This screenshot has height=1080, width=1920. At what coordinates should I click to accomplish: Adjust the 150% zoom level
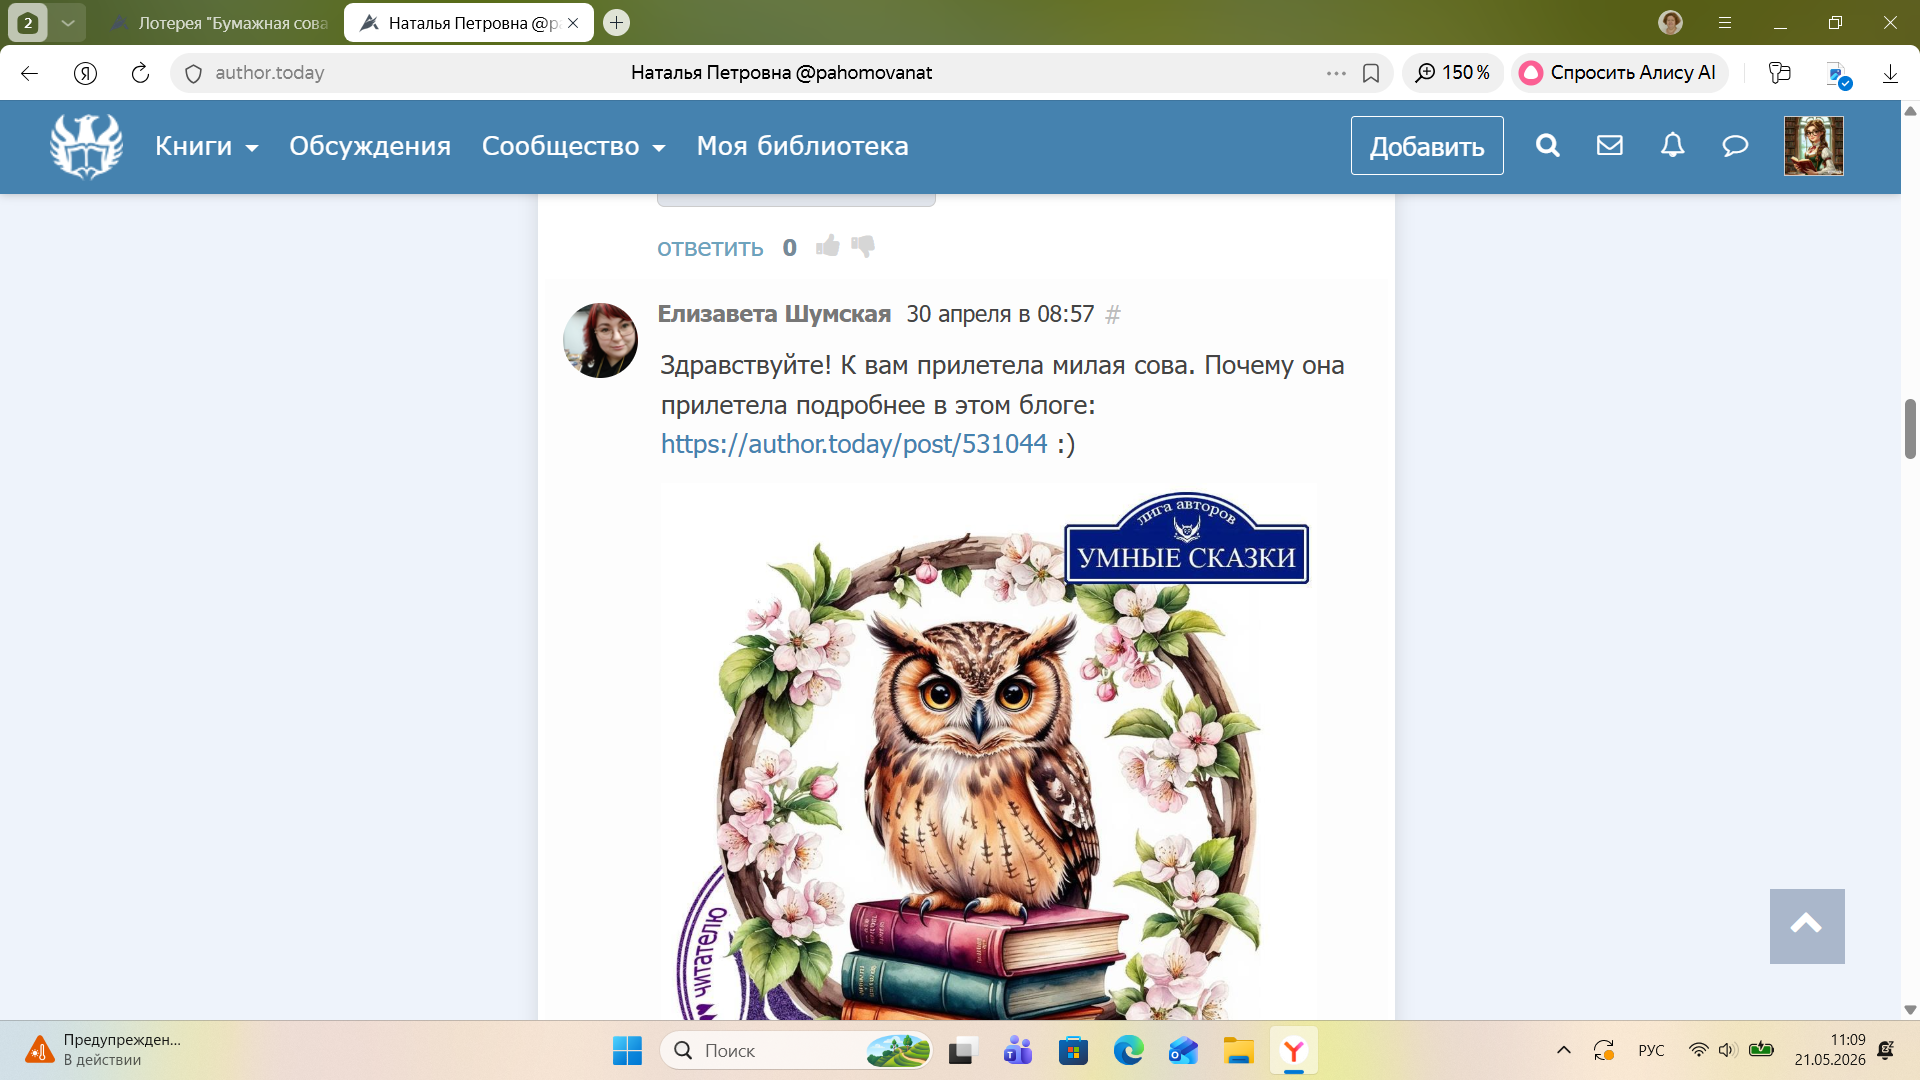point(1453,73)
